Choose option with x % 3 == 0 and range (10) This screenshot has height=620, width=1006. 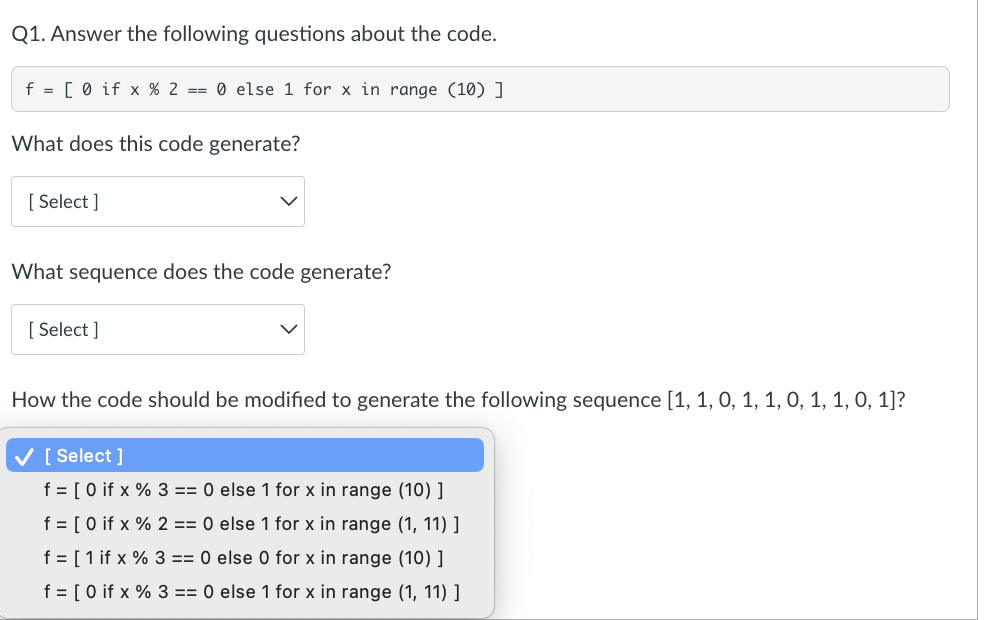[244, 489]
